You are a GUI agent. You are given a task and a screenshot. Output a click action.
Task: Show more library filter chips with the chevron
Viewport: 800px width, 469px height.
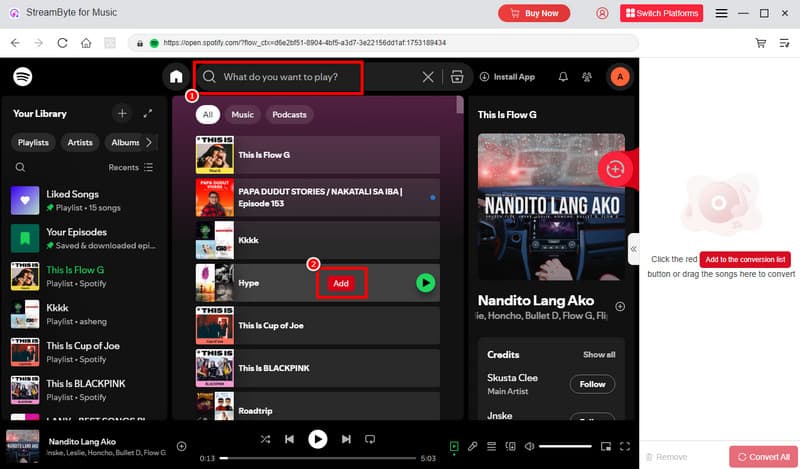click(149, 142)
